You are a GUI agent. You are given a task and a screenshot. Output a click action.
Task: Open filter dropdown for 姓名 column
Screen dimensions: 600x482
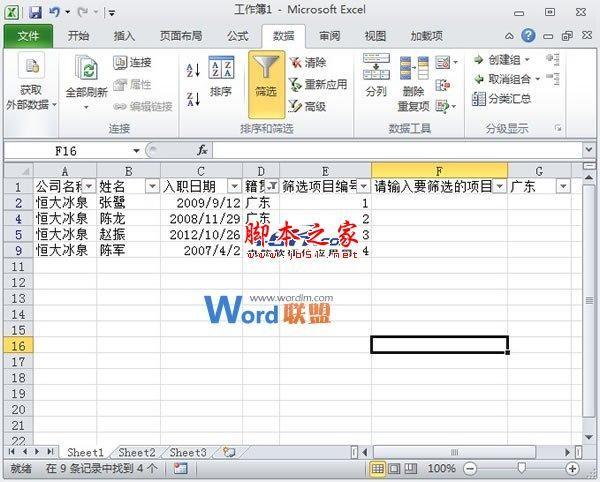pyautogui.click(x=152, y=186)
